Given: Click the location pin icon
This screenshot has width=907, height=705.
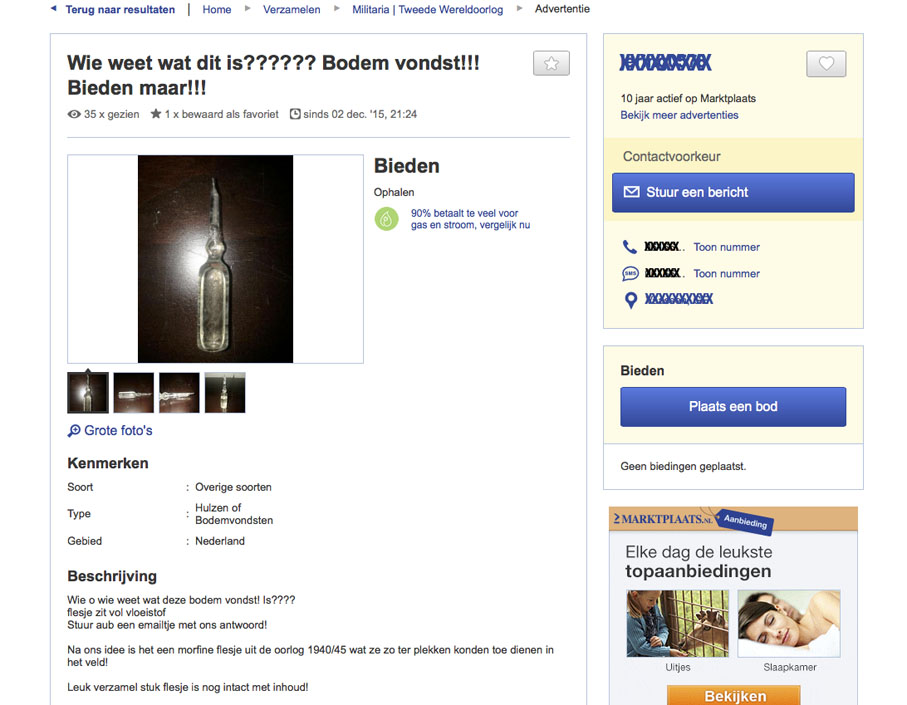Looking at the screenshot, I should 631,300.
